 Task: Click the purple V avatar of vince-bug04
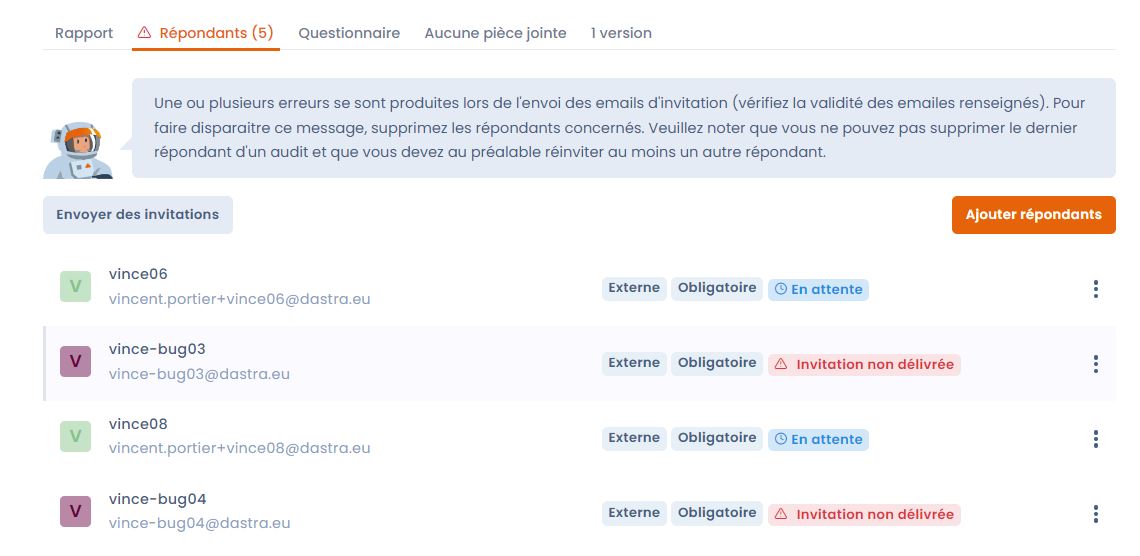76,511
